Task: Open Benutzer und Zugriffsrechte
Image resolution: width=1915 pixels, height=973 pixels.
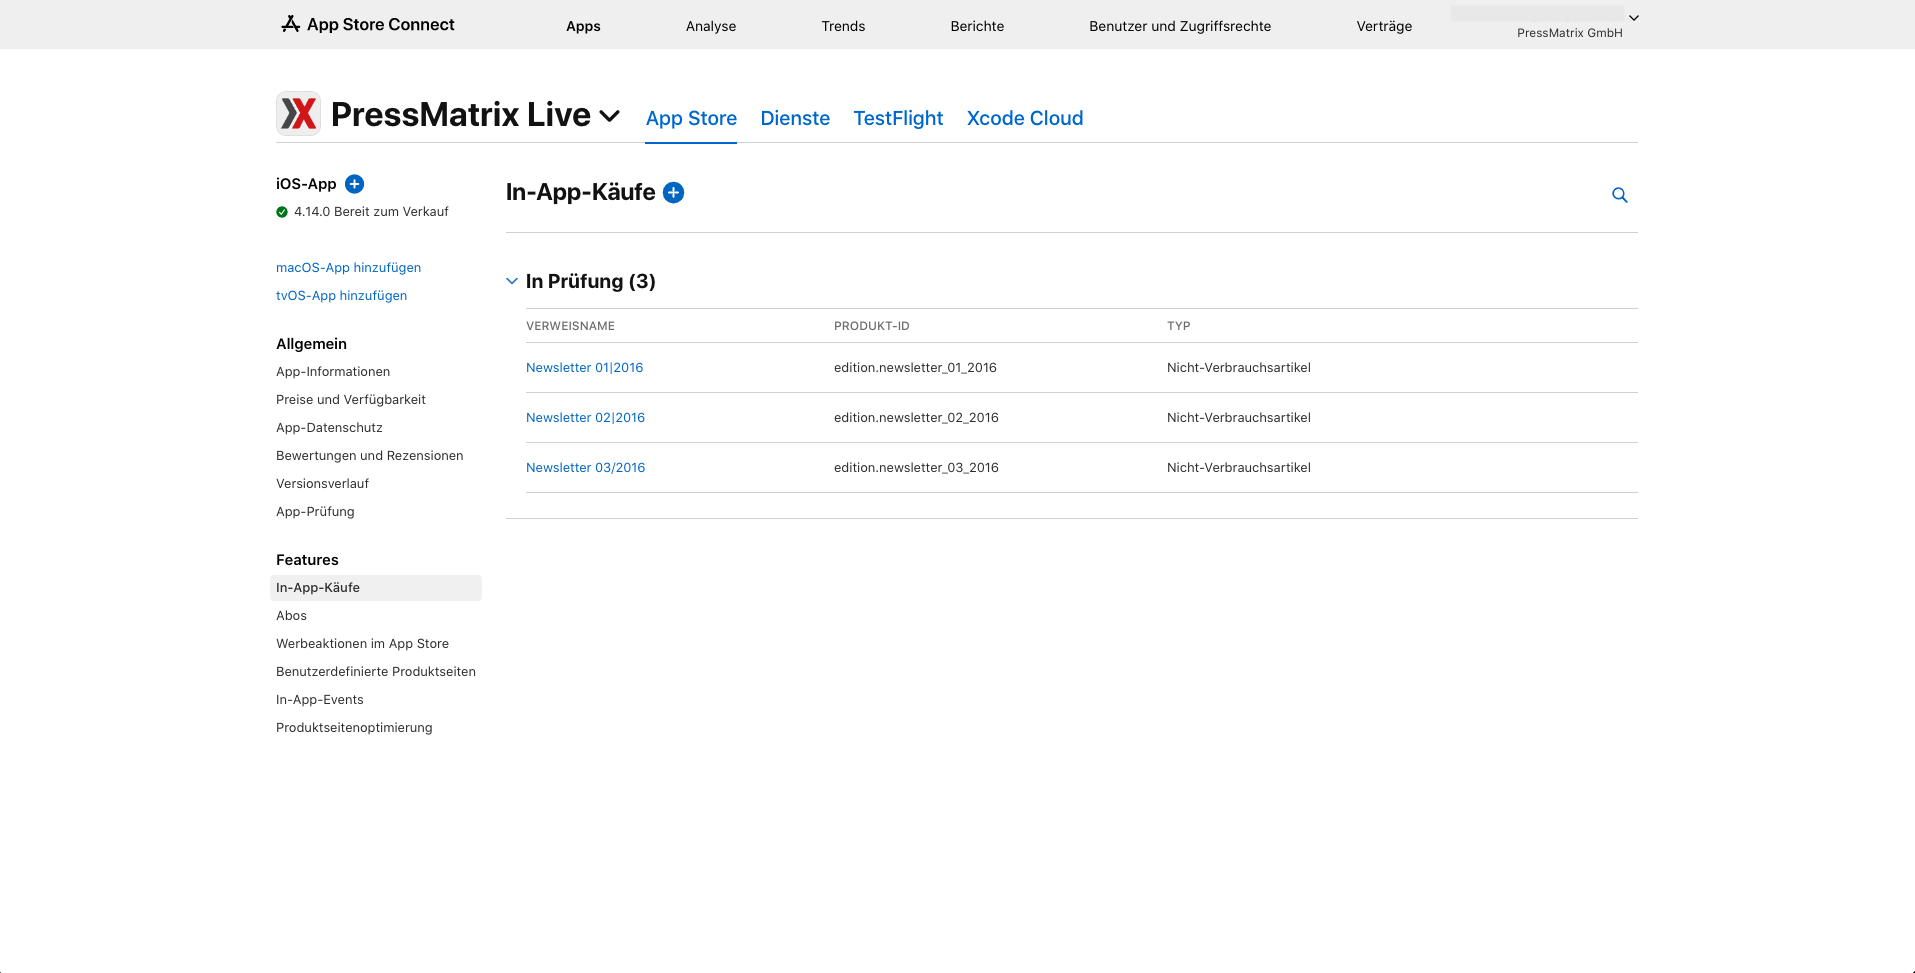Action: 1180,26
